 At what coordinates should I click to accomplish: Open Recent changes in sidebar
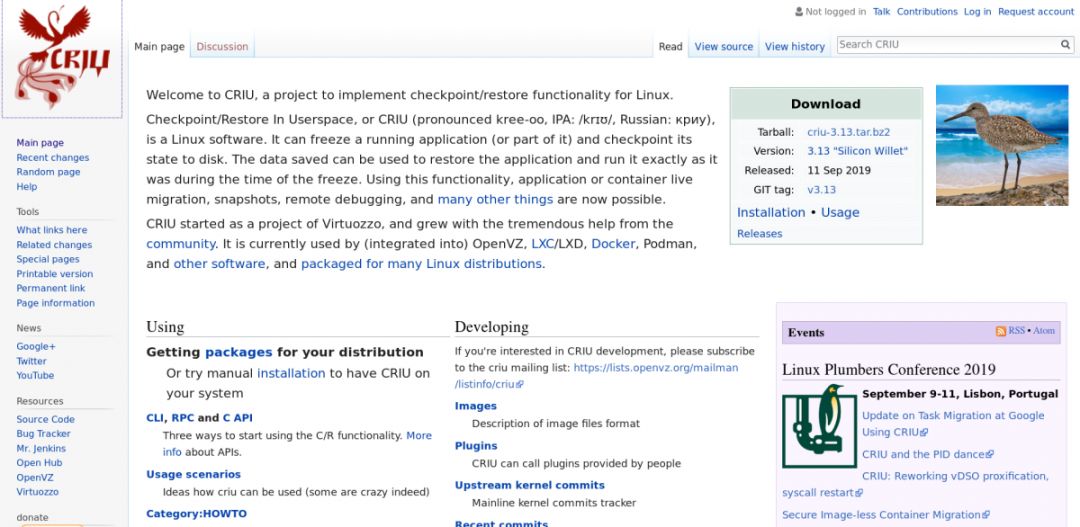click(x=52, y=158)
